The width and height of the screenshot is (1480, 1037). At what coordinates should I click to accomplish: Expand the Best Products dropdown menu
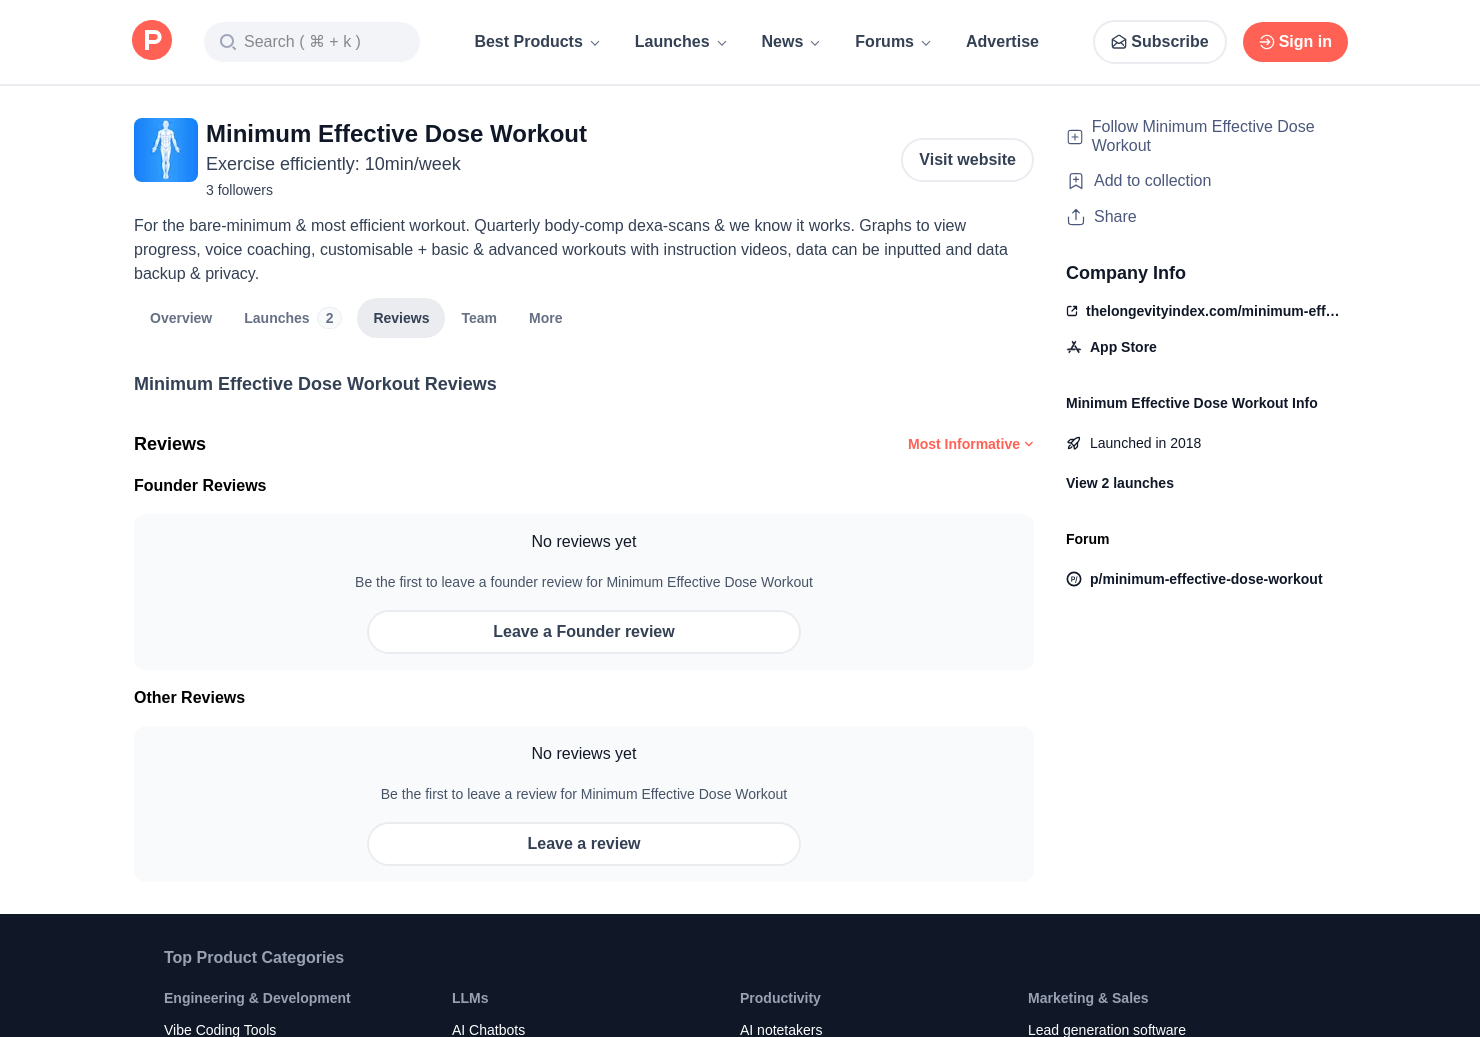pos(537,42)
